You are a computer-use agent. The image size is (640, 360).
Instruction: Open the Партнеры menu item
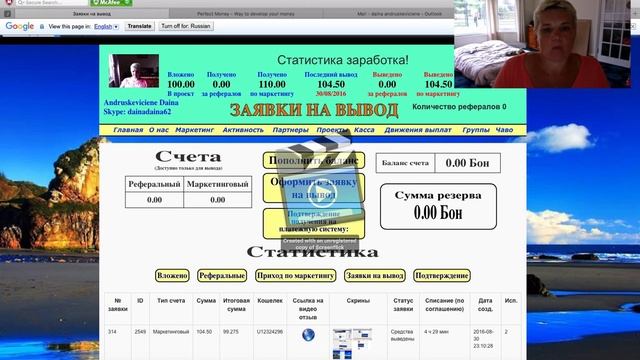[290, 130]
